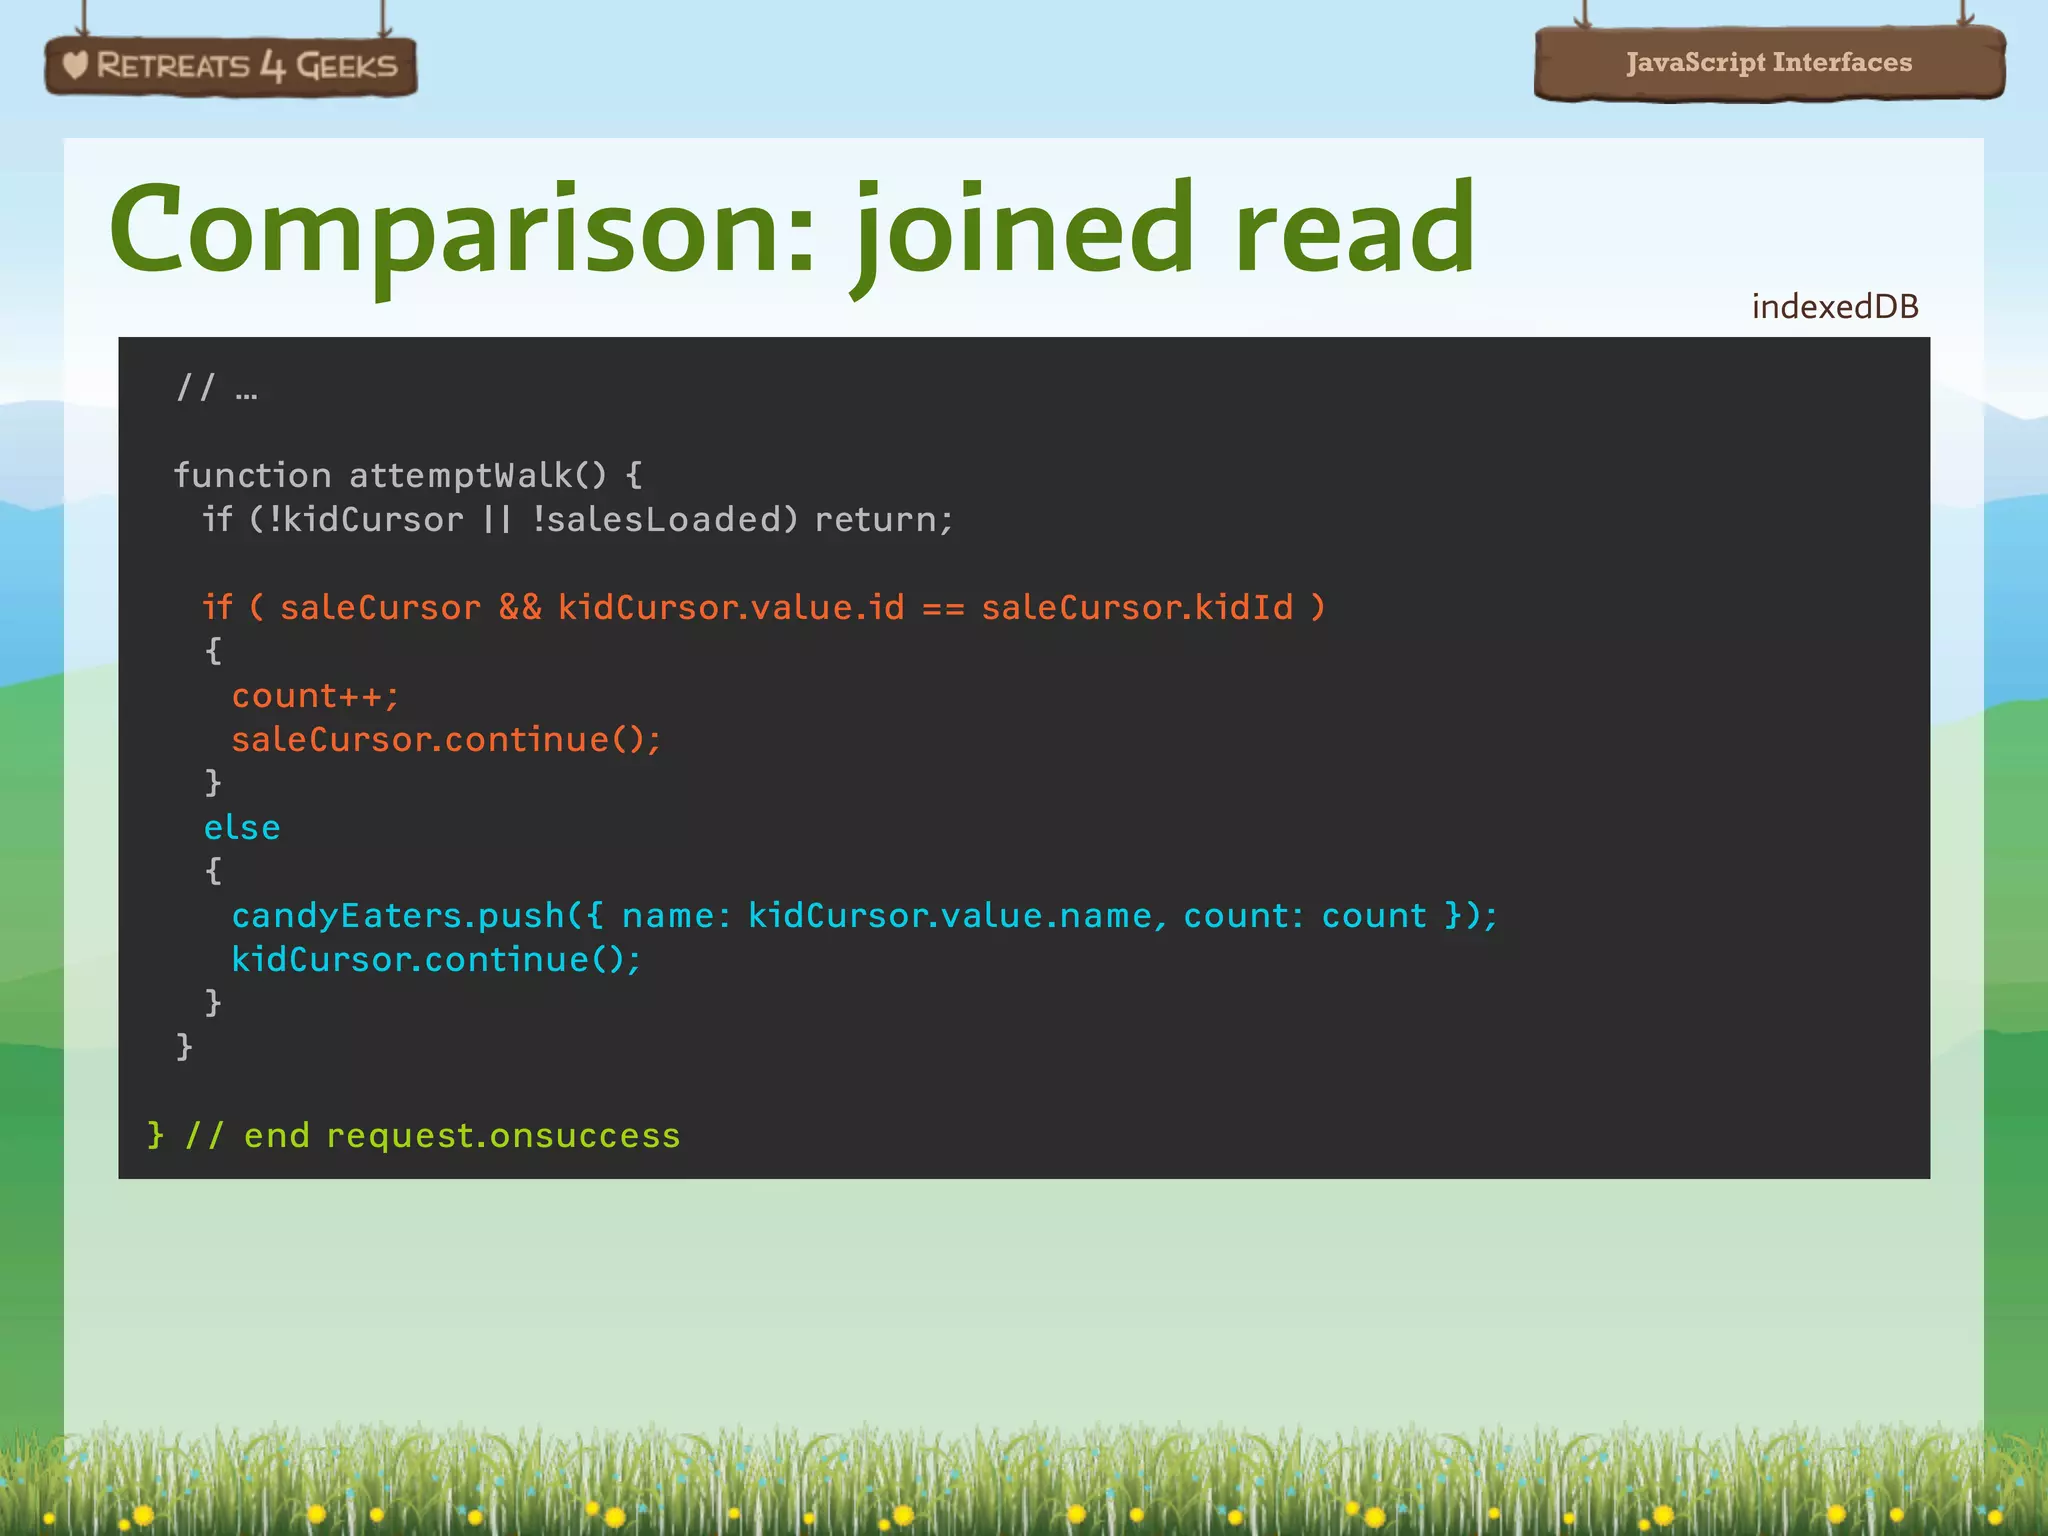Viewport: 2048px width, 1536px height.
Task: Click the '} // end request.onsuccess' comment
Action: point(414,1135)
